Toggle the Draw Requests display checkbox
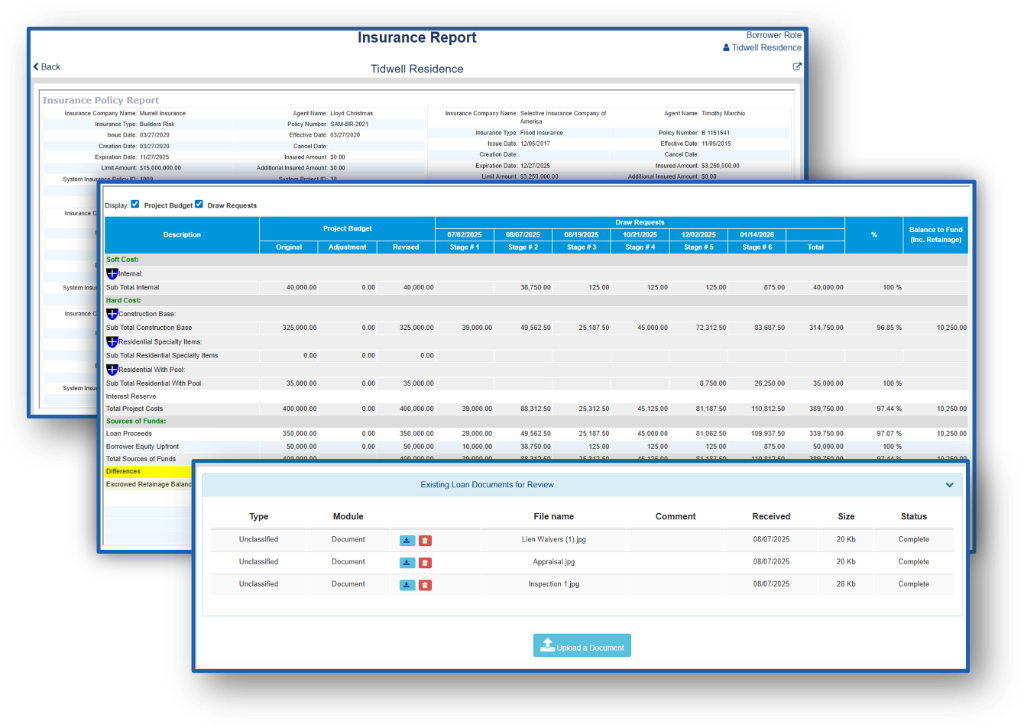 point(199,204)
